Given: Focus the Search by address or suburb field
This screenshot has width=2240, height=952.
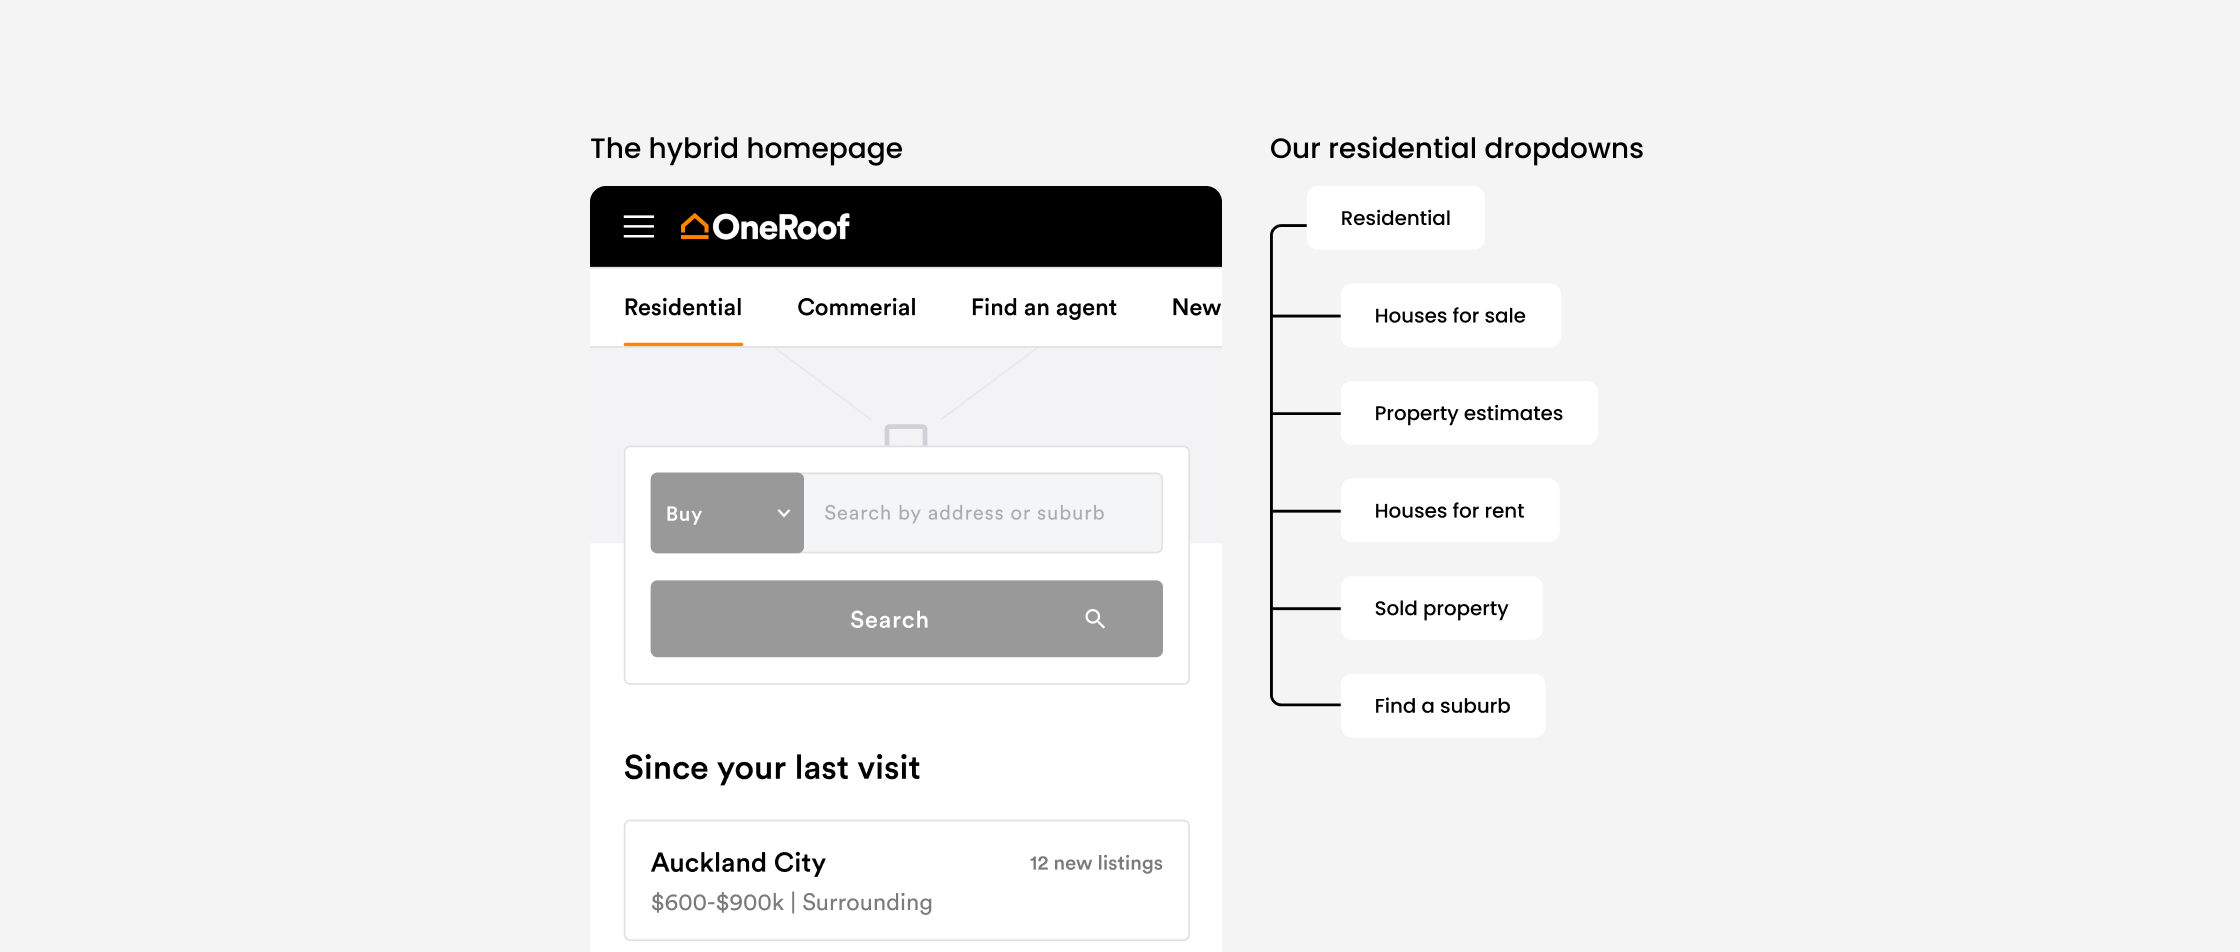Looking at the screenshot, I should [x=983, y=513].
